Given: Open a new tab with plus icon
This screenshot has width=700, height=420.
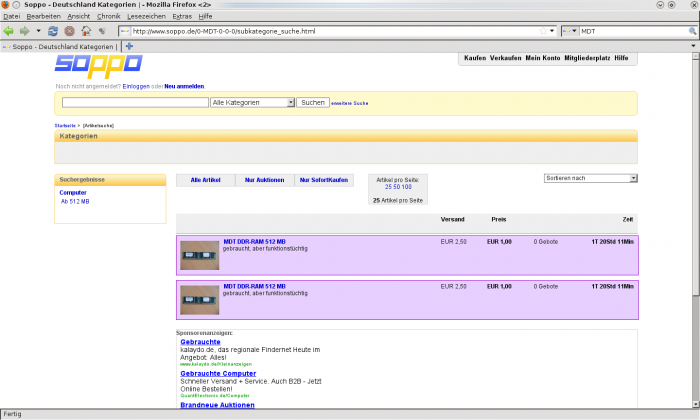Looking at the screenshot, I should [x=129, y=46].
